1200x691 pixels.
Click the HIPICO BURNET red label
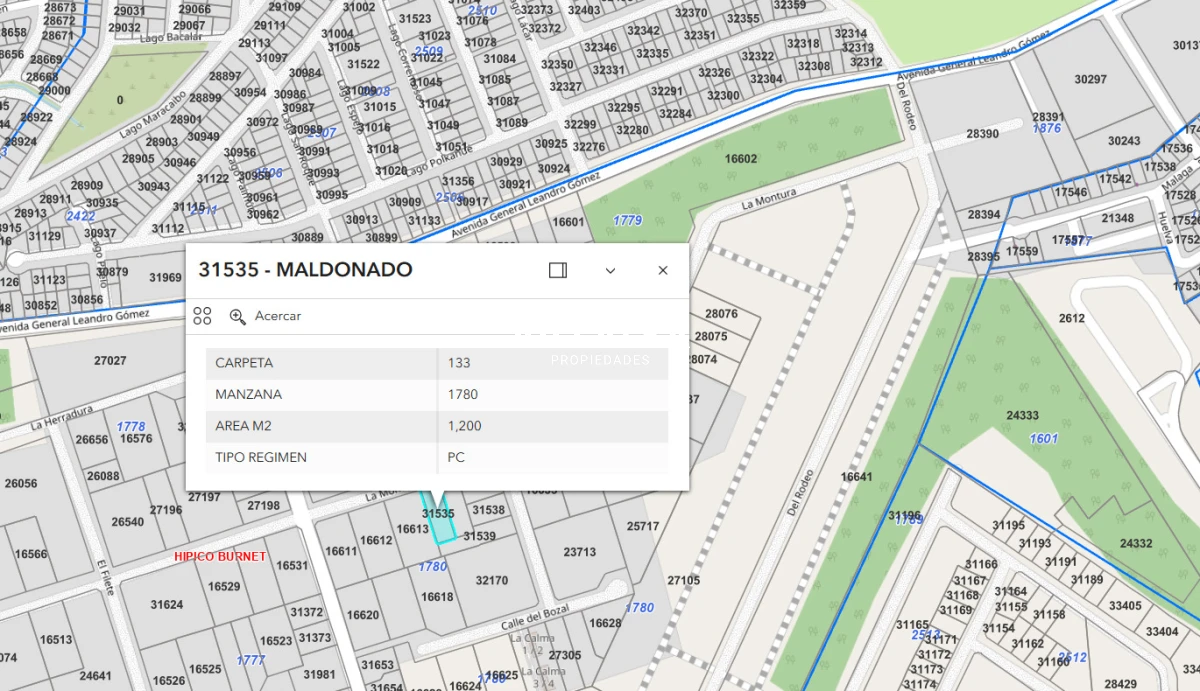pos(220,556)
